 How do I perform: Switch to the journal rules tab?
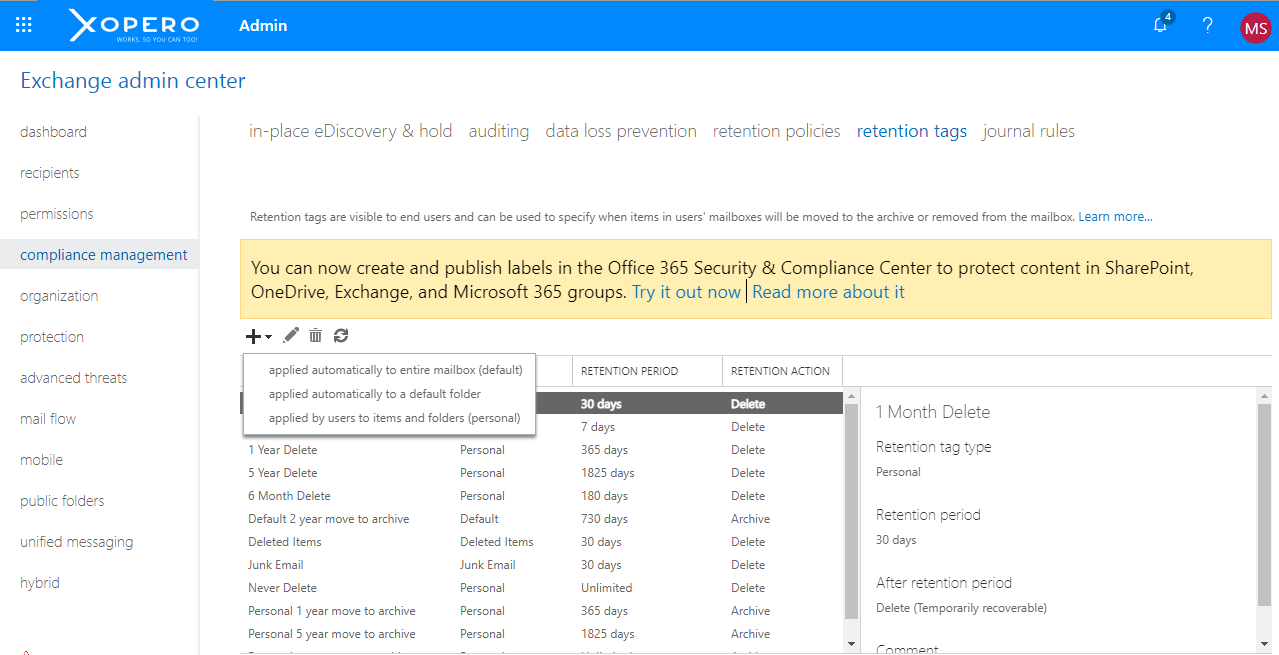tap(1028, 131)
